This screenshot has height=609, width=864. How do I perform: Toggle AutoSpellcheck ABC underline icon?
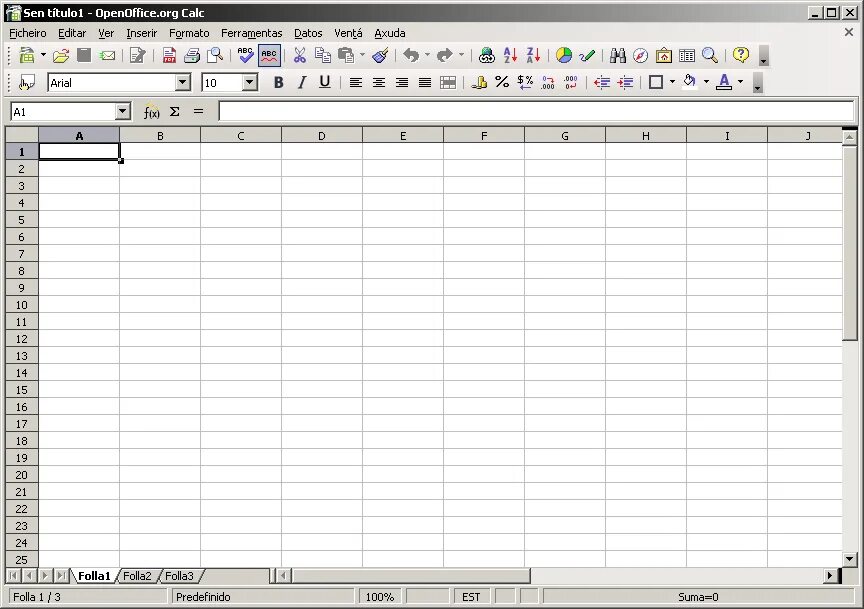click(269, 55)
